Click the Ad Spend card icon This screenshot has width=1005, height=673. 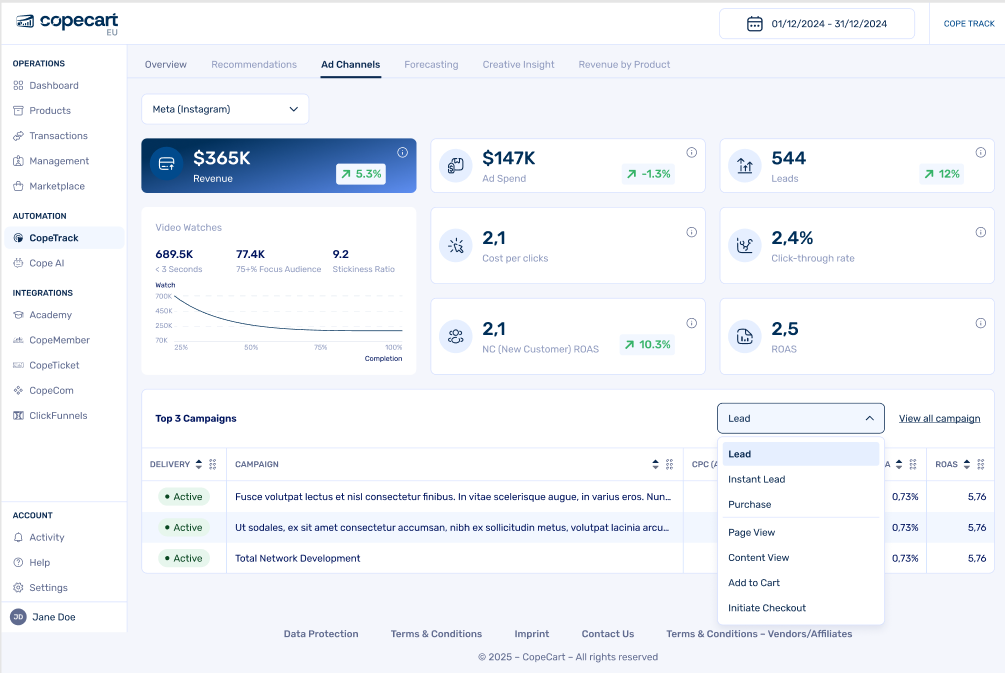[x=456, y=165]
